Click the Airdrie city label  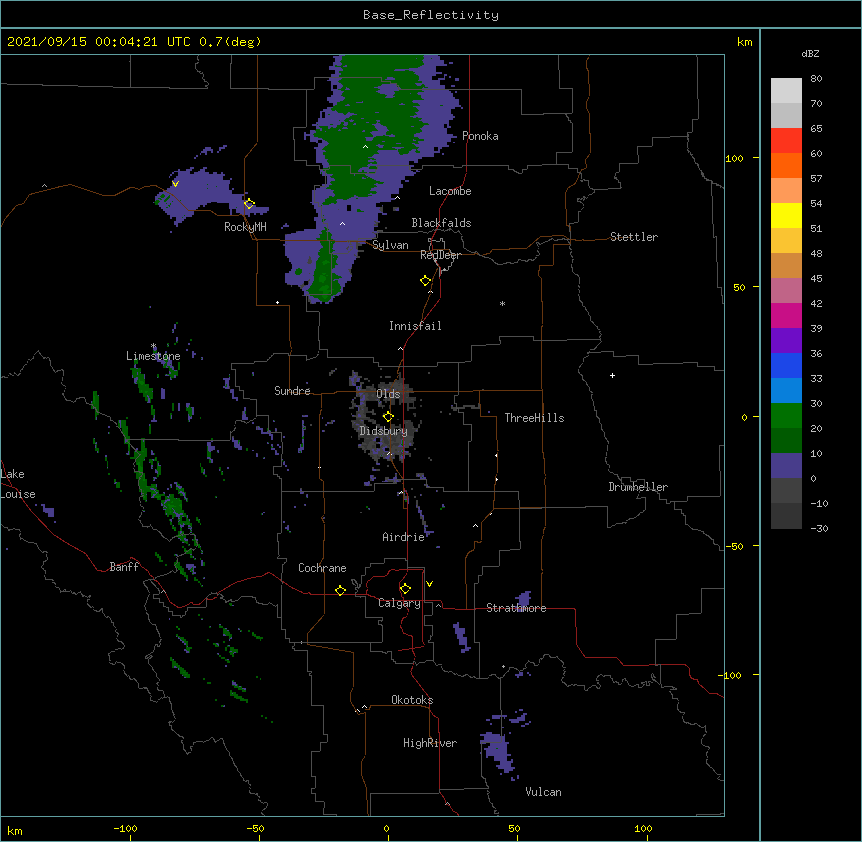coord(403,537)
